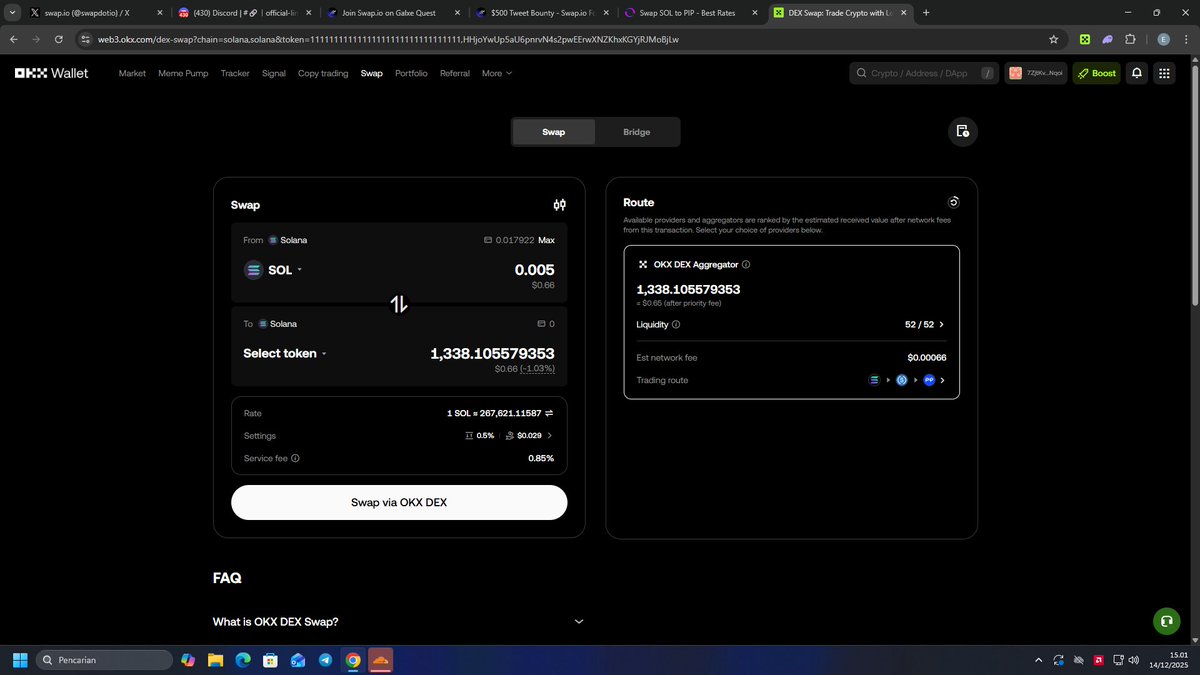Bookmark this page star icon

coord(1054,40)
